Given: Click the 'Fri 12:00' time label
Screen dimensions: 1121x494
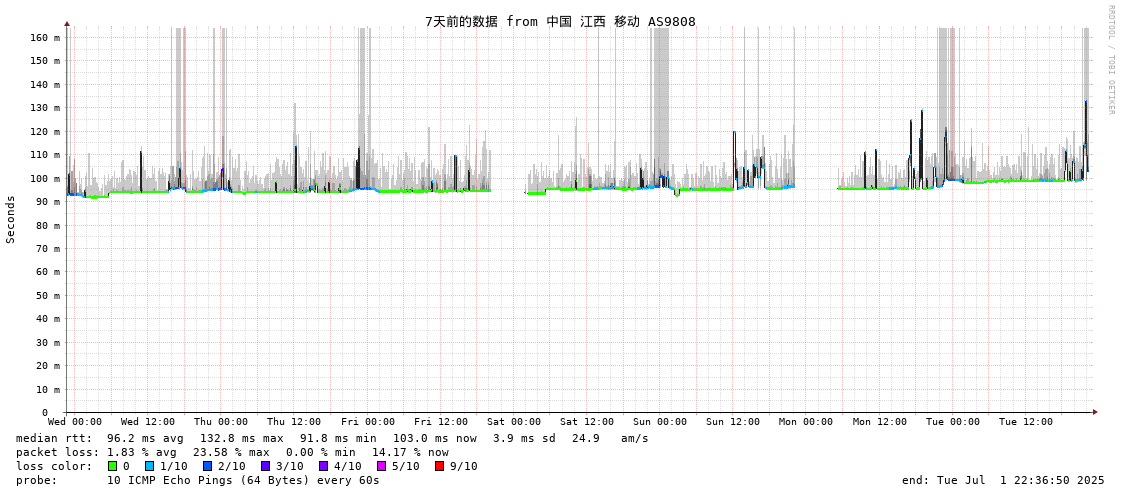Looking at the screenshot, I should (x=441, y=422).
